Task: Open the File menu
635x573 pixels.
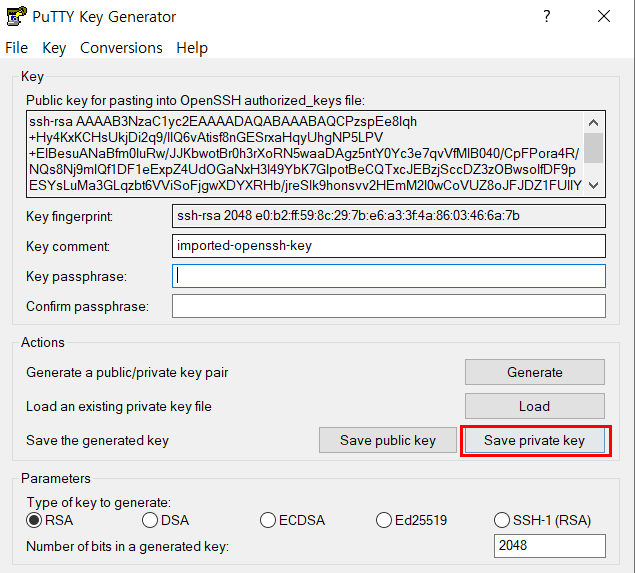Action: tap(17, 48)
